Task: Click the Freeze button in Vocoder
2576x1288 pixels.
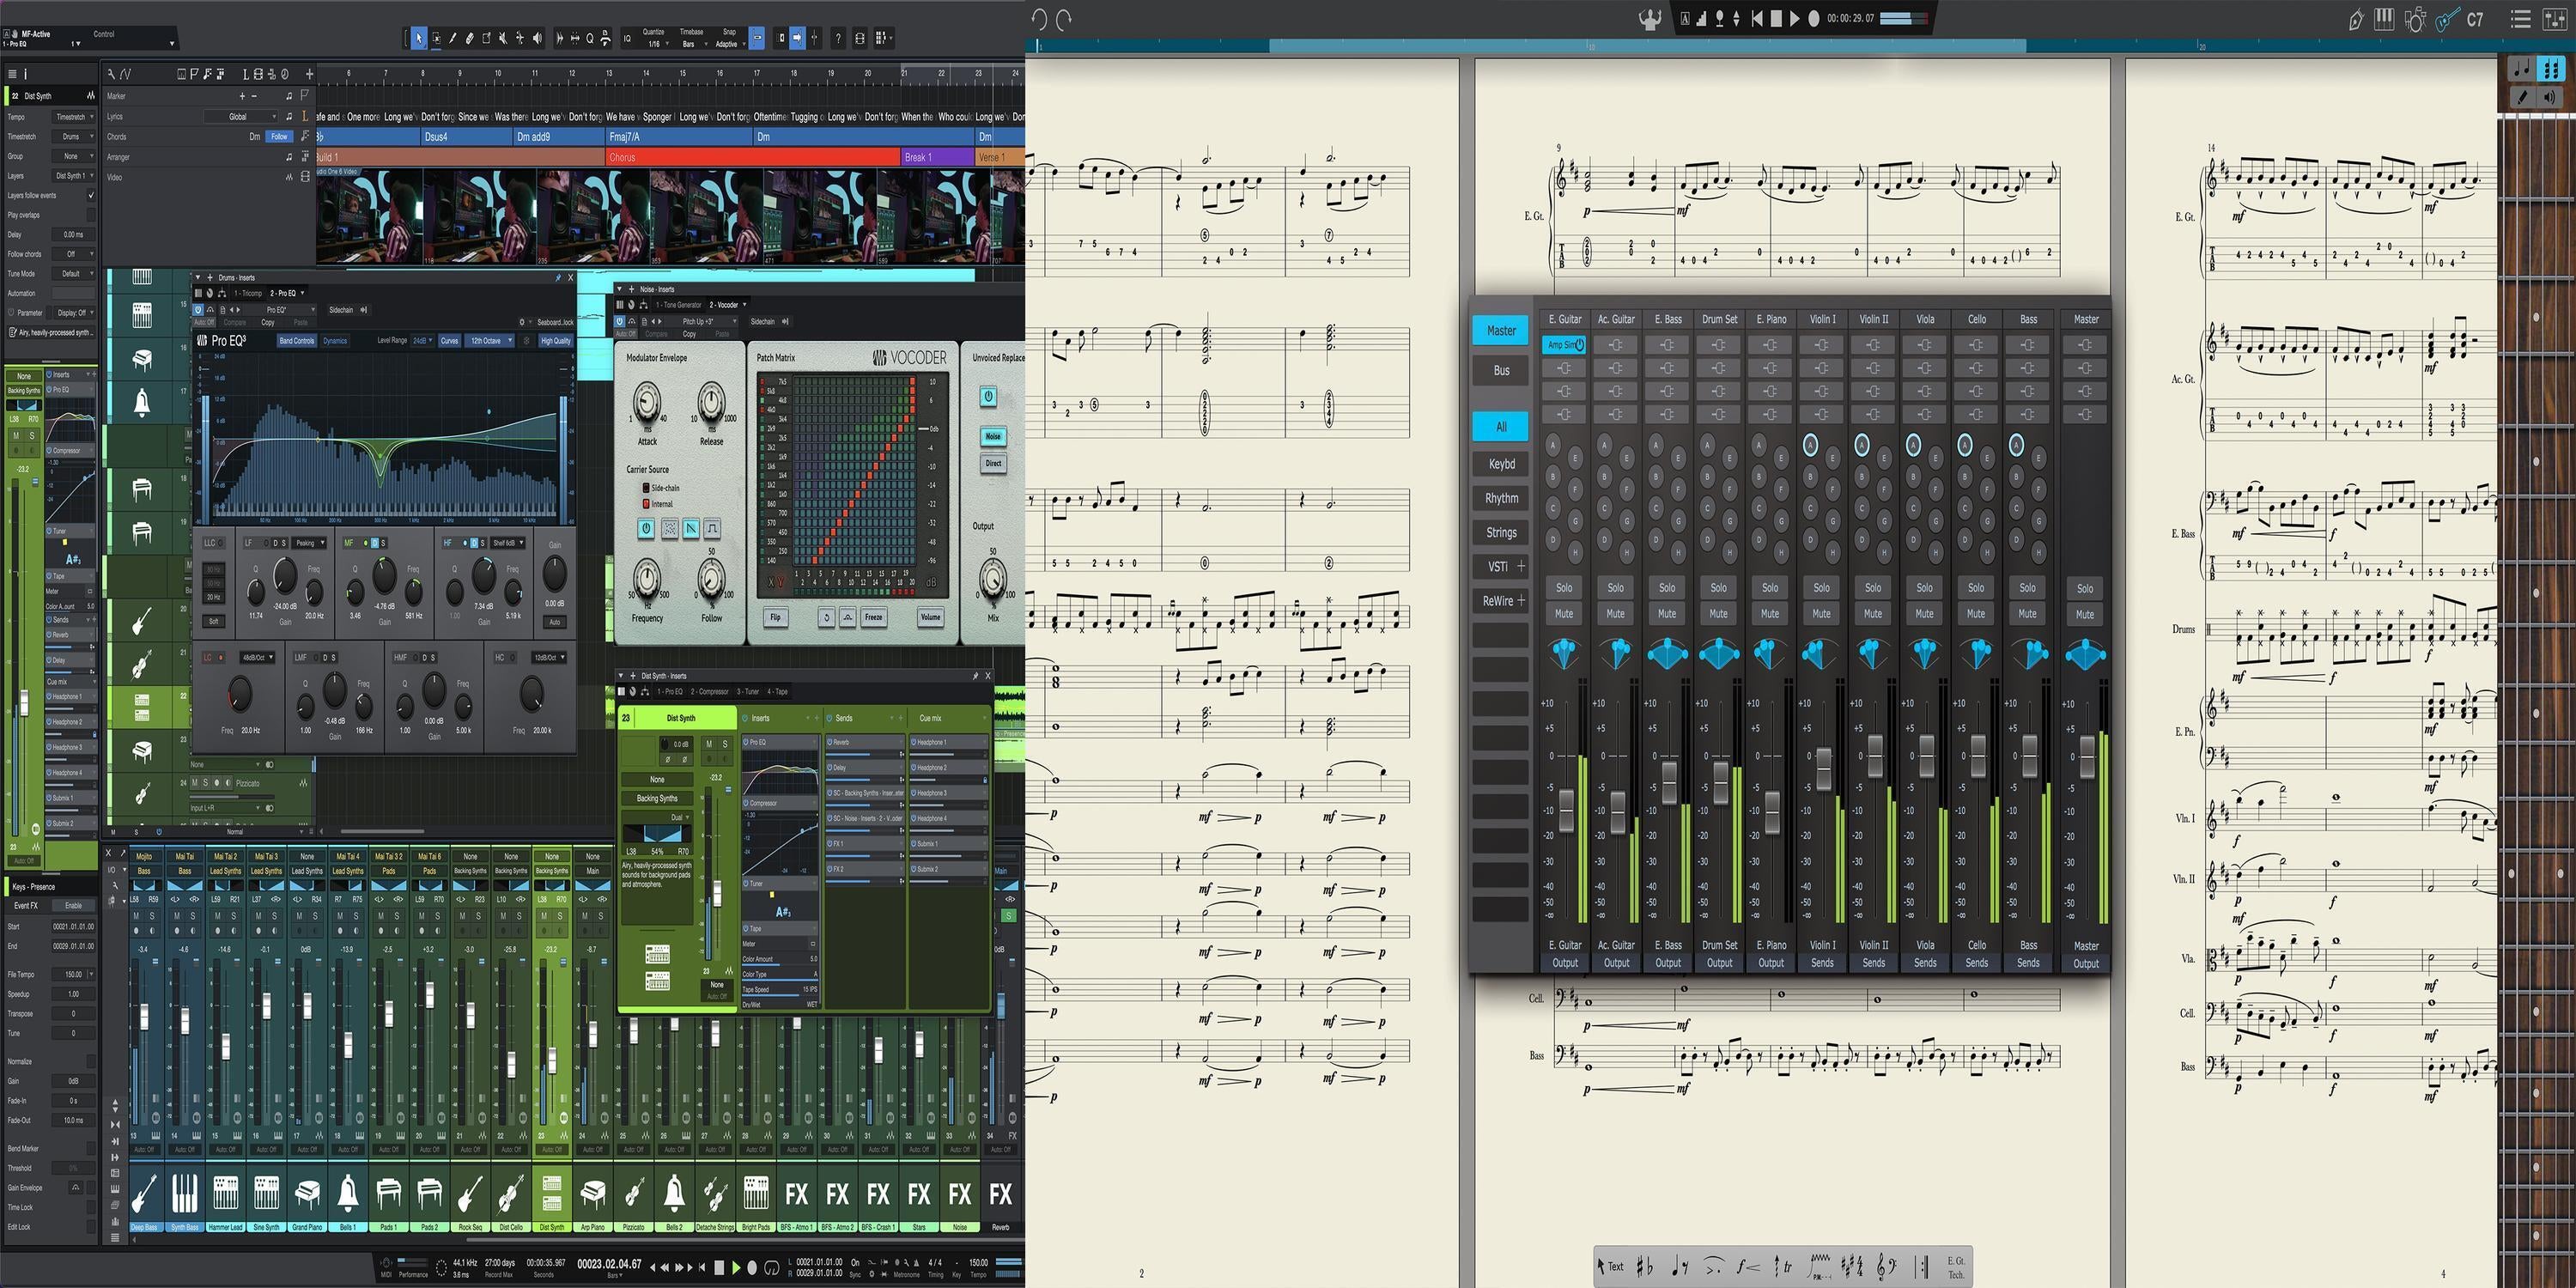Action: (873, 617)
